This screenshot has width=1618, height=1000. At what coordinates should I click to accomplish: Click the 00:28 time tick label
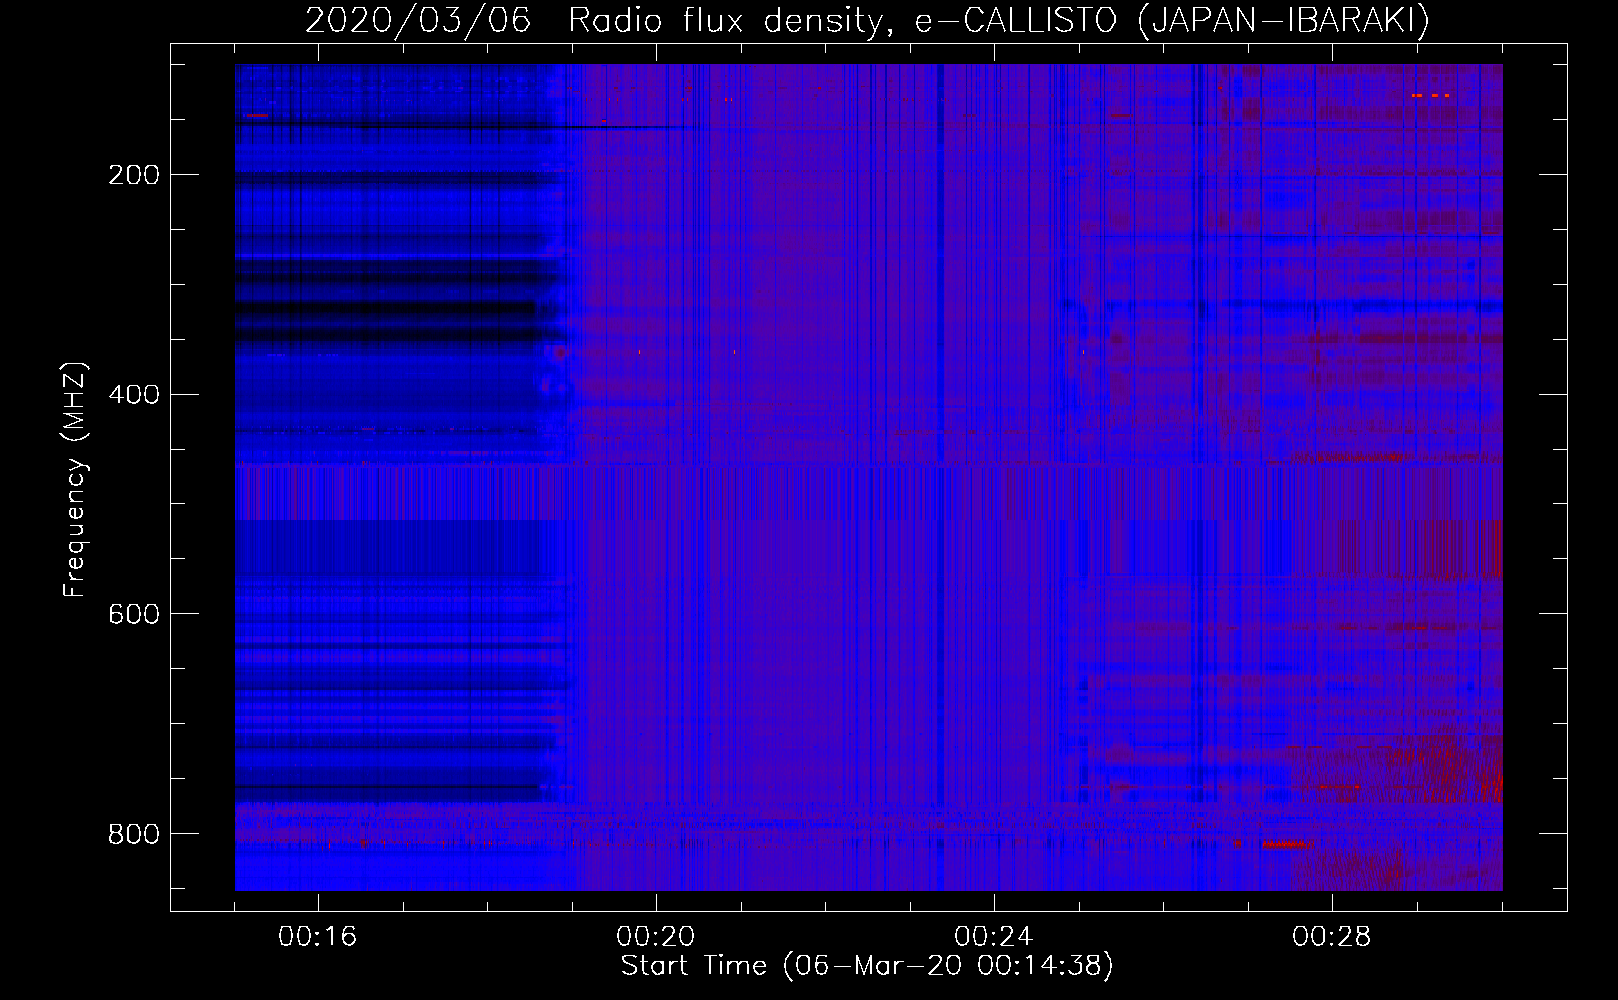[1332, 936]
